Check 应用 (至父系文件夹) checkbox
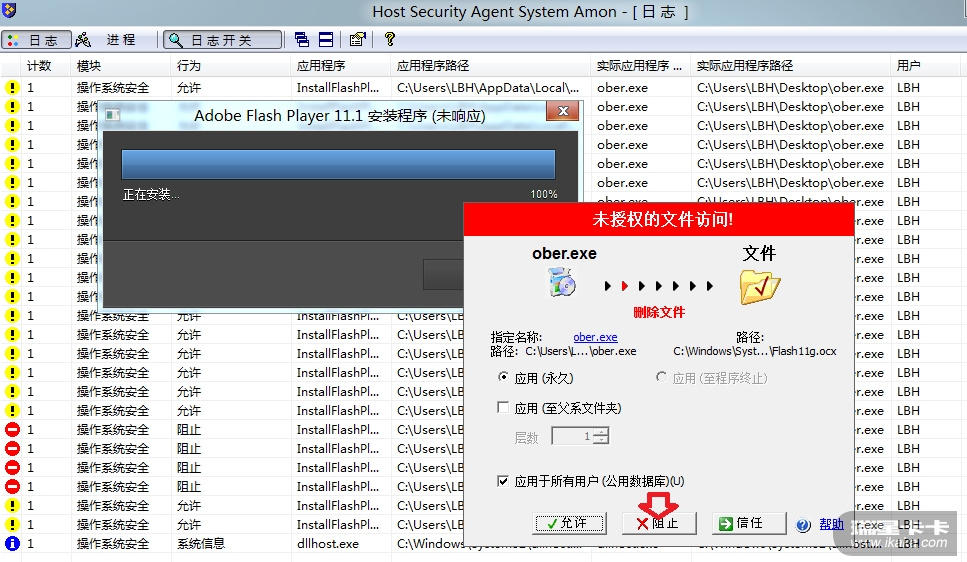967x562 pixels. (x=503, y=407)
